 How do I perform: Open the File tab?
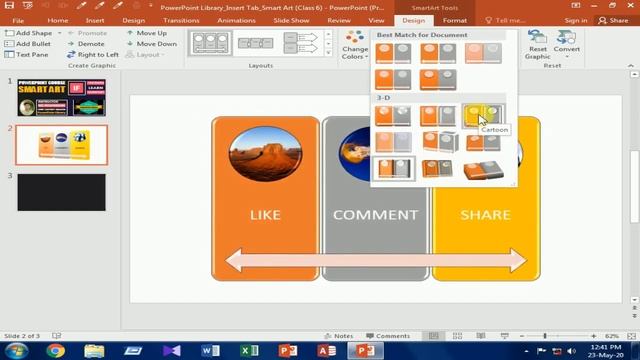point(18,20)
